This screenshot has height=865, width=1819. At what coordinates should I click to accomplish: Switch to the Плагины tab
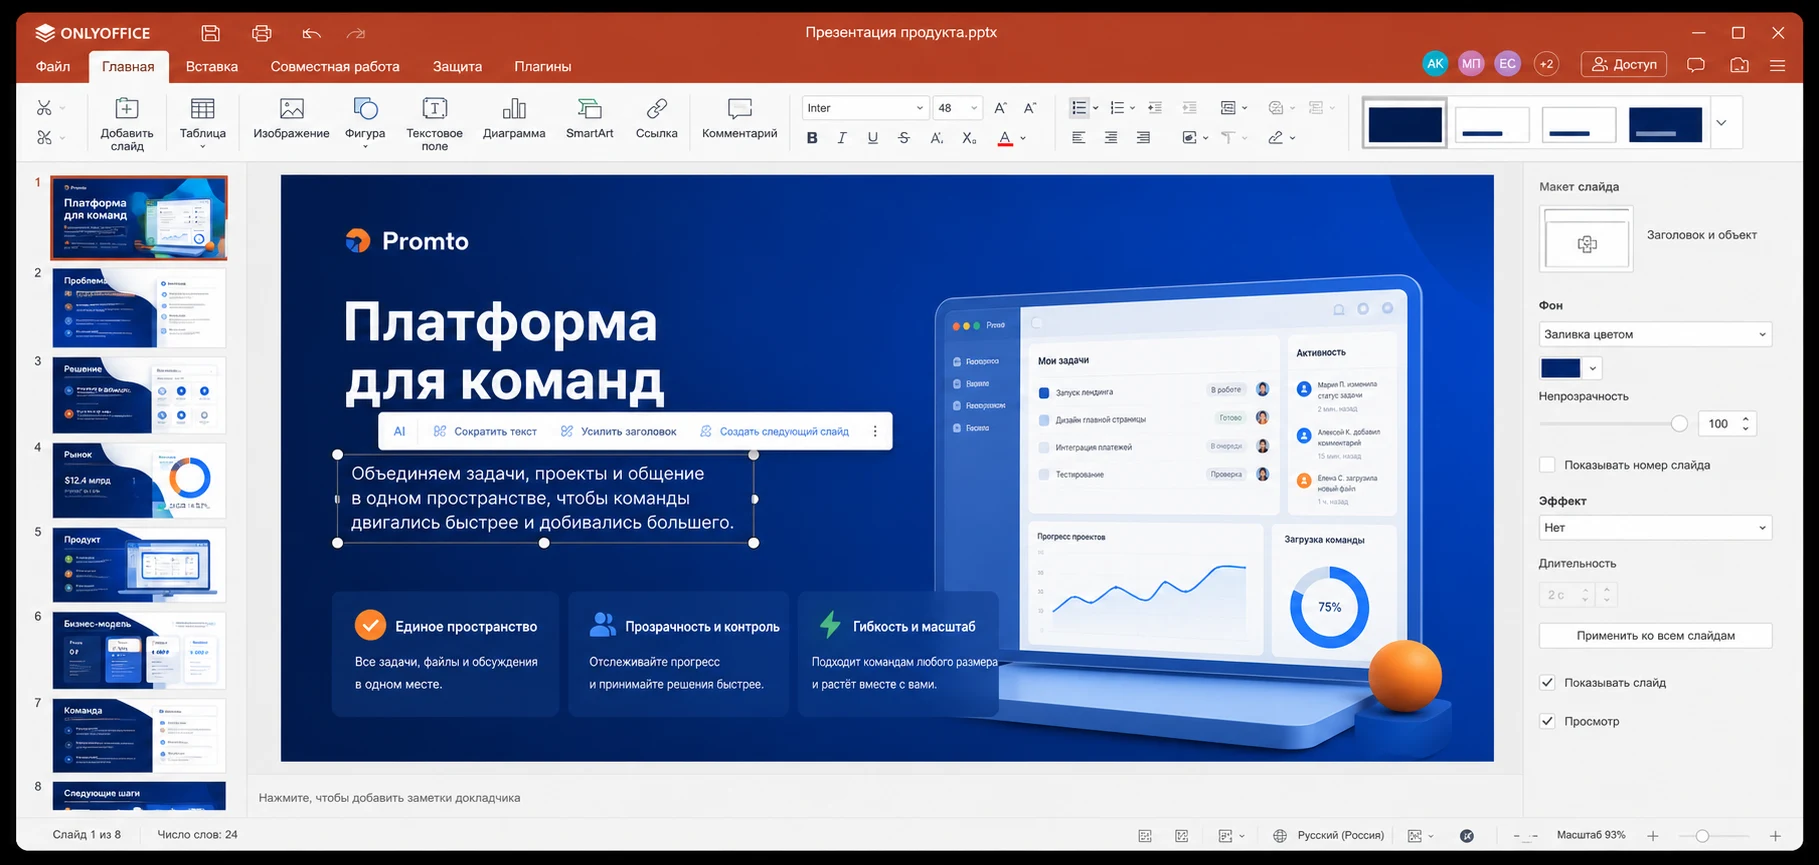click(543, 66)
